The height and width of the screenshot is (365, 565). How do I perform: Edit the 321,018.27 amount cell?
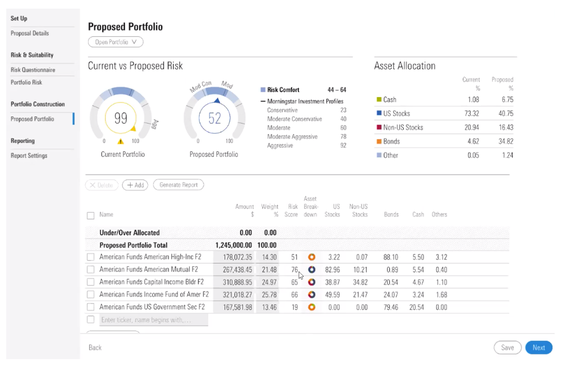pos(233,295)
